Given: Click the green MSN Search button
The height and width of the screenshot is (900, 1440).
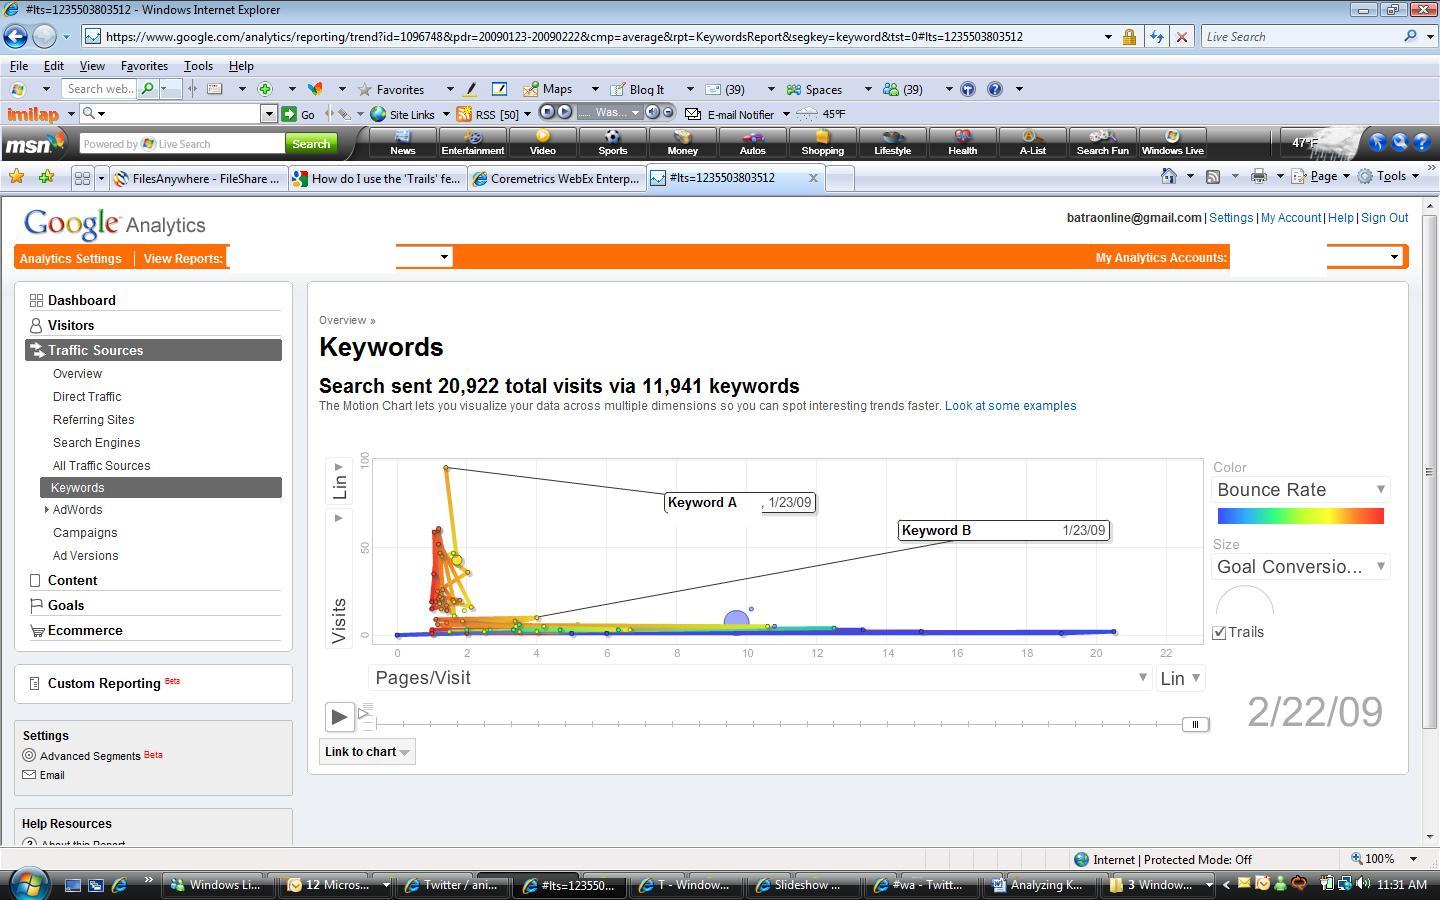Looking at the screenshot, I should click(311, 144).
